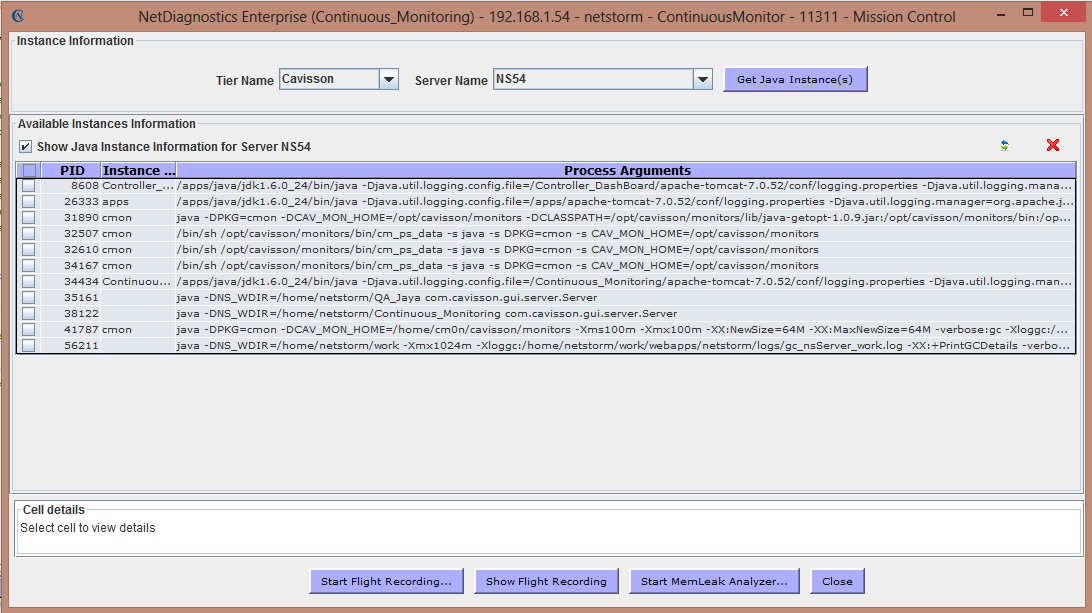Click arguments with java-getopt-1.0.9.jar
The image size is (1092, 613).
pyautogui.click(x=625, y=218)
